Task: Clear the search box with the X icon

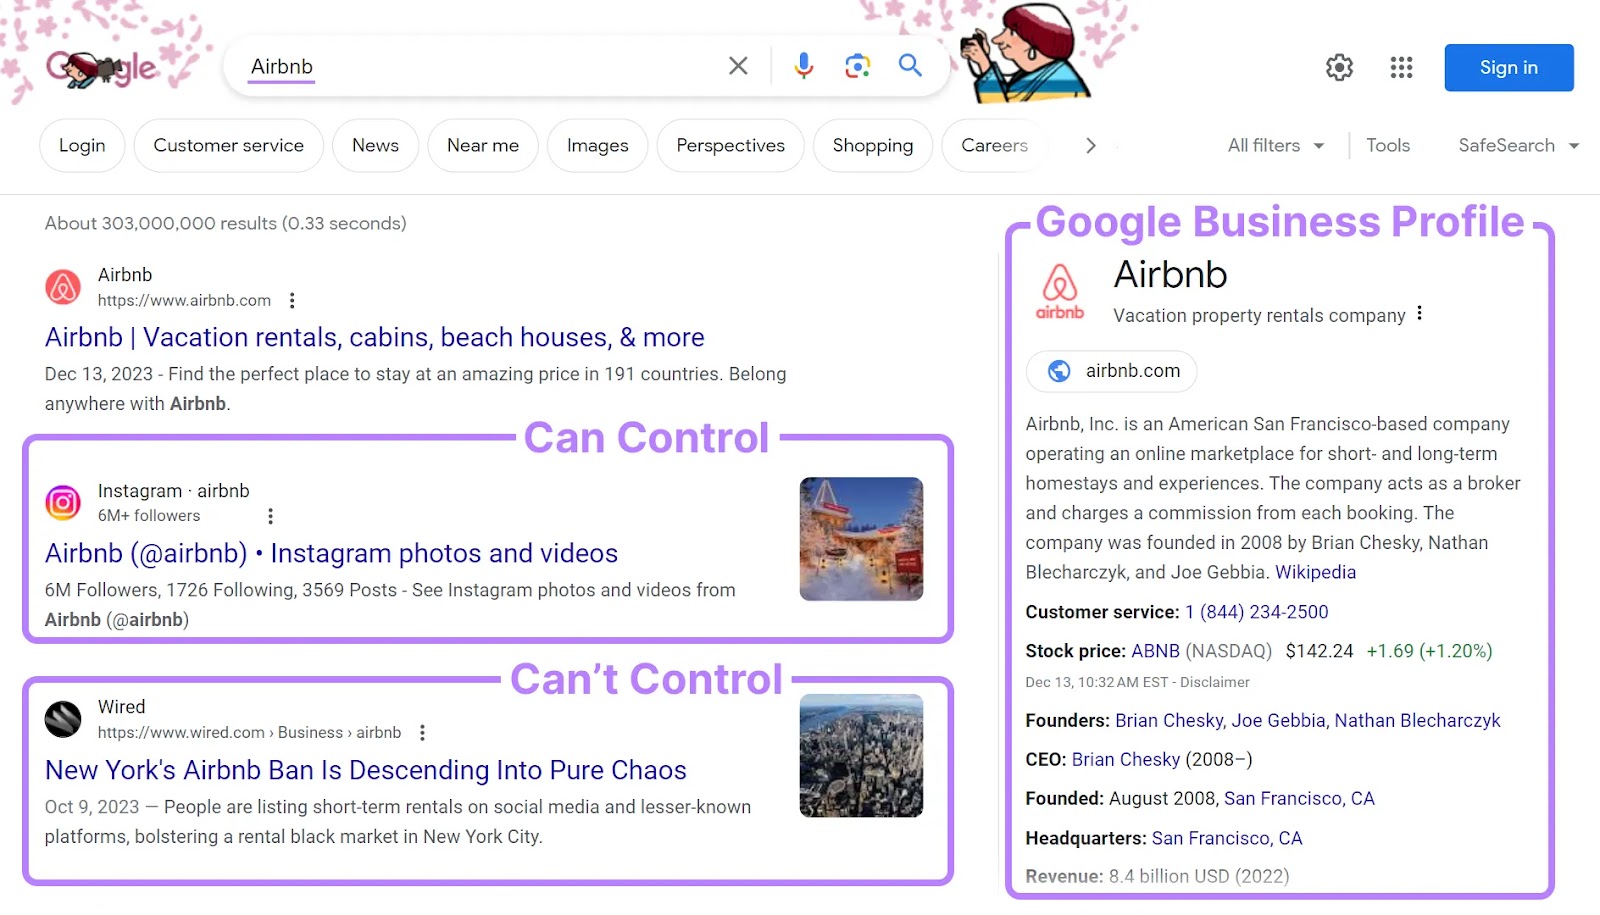Action: coord(738,65)
